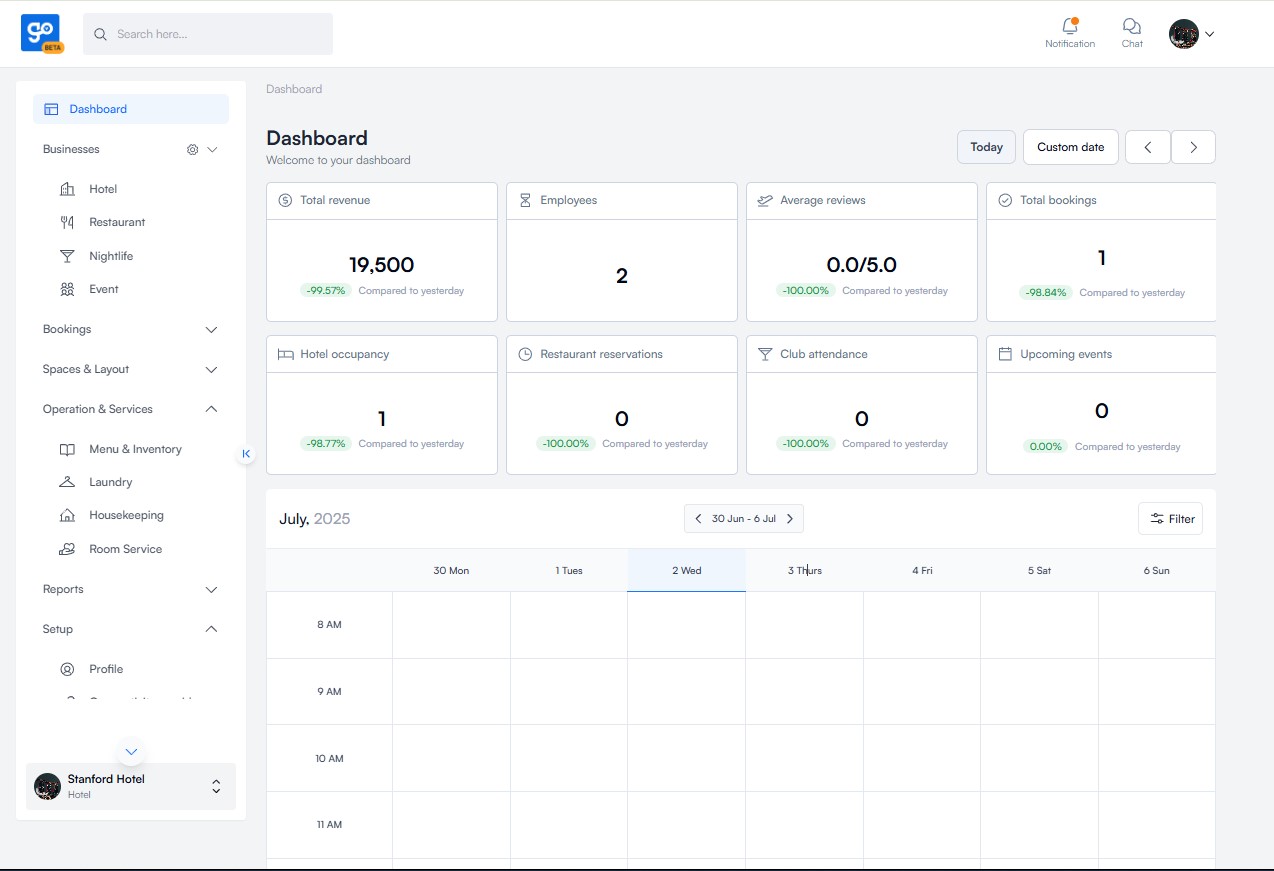The image size is (1274, 871).
Task: Open Businesses settings gear icon
Action: tap(192, 149)
